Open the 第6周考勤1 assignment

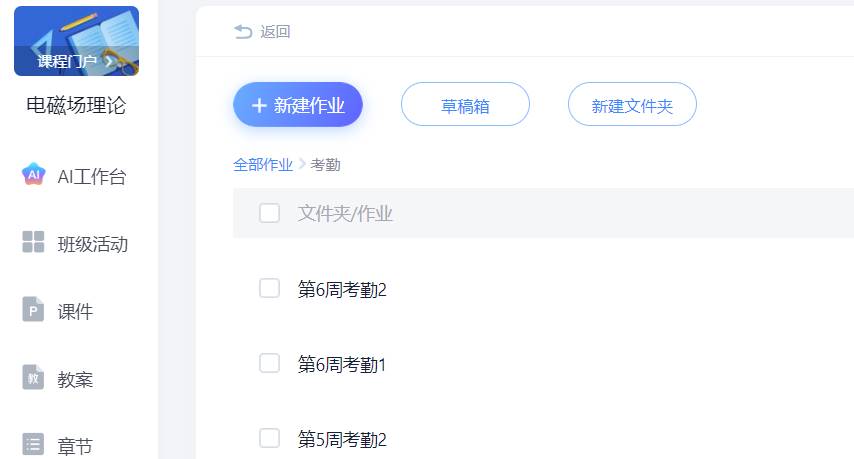342,365
